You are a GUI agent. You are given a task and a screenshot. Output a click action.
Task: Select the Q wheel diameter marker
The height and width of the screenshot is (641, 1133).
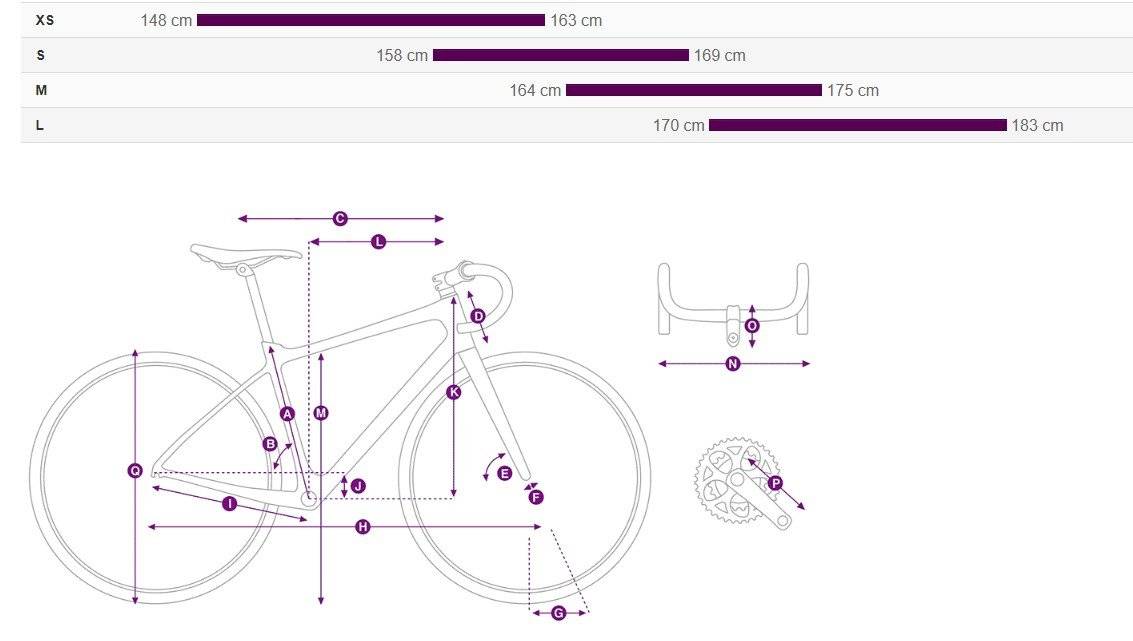tap(135, 471)
